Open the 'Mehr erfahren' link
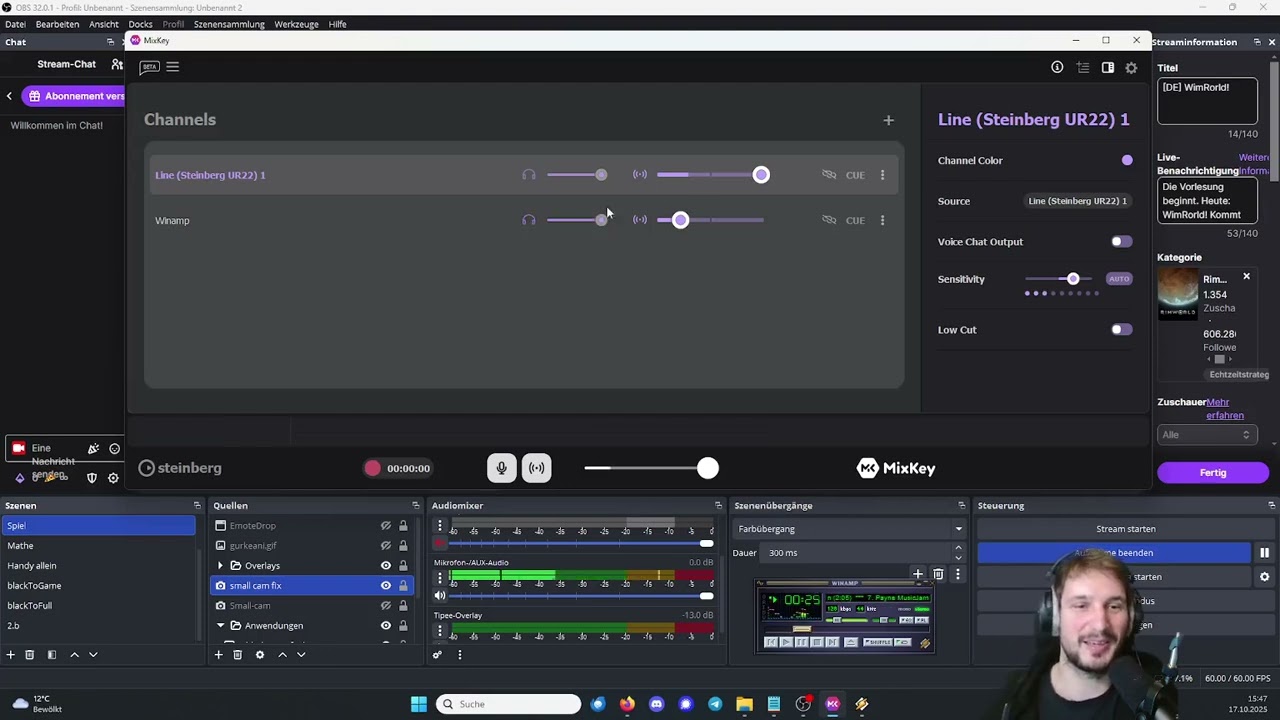Image resolution: width=1280 pixels, height=720 pixels. click(1224, 409)
